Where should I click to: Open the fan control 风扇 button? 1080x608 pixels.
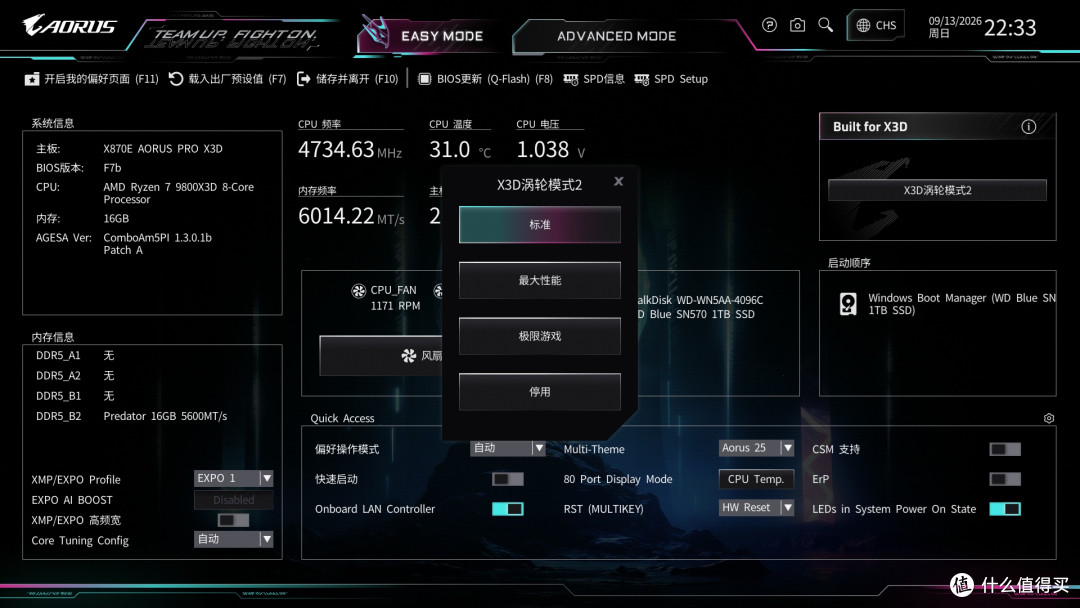coord(380,355)
